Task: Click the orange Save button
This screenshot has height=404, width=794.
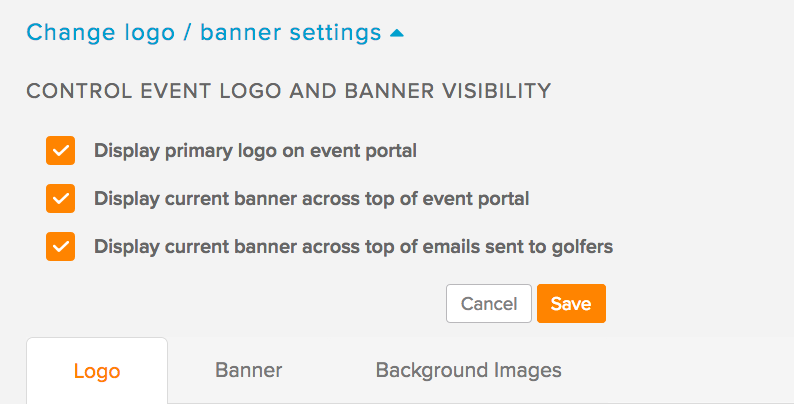Action: pos(571,303)
